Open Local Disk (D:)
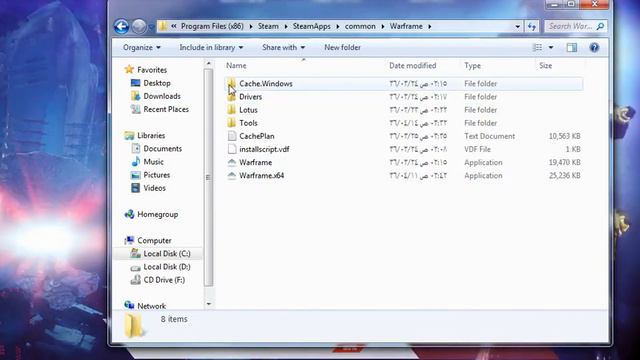The height and width of the screenshot is (360, 640). point(167,267)
